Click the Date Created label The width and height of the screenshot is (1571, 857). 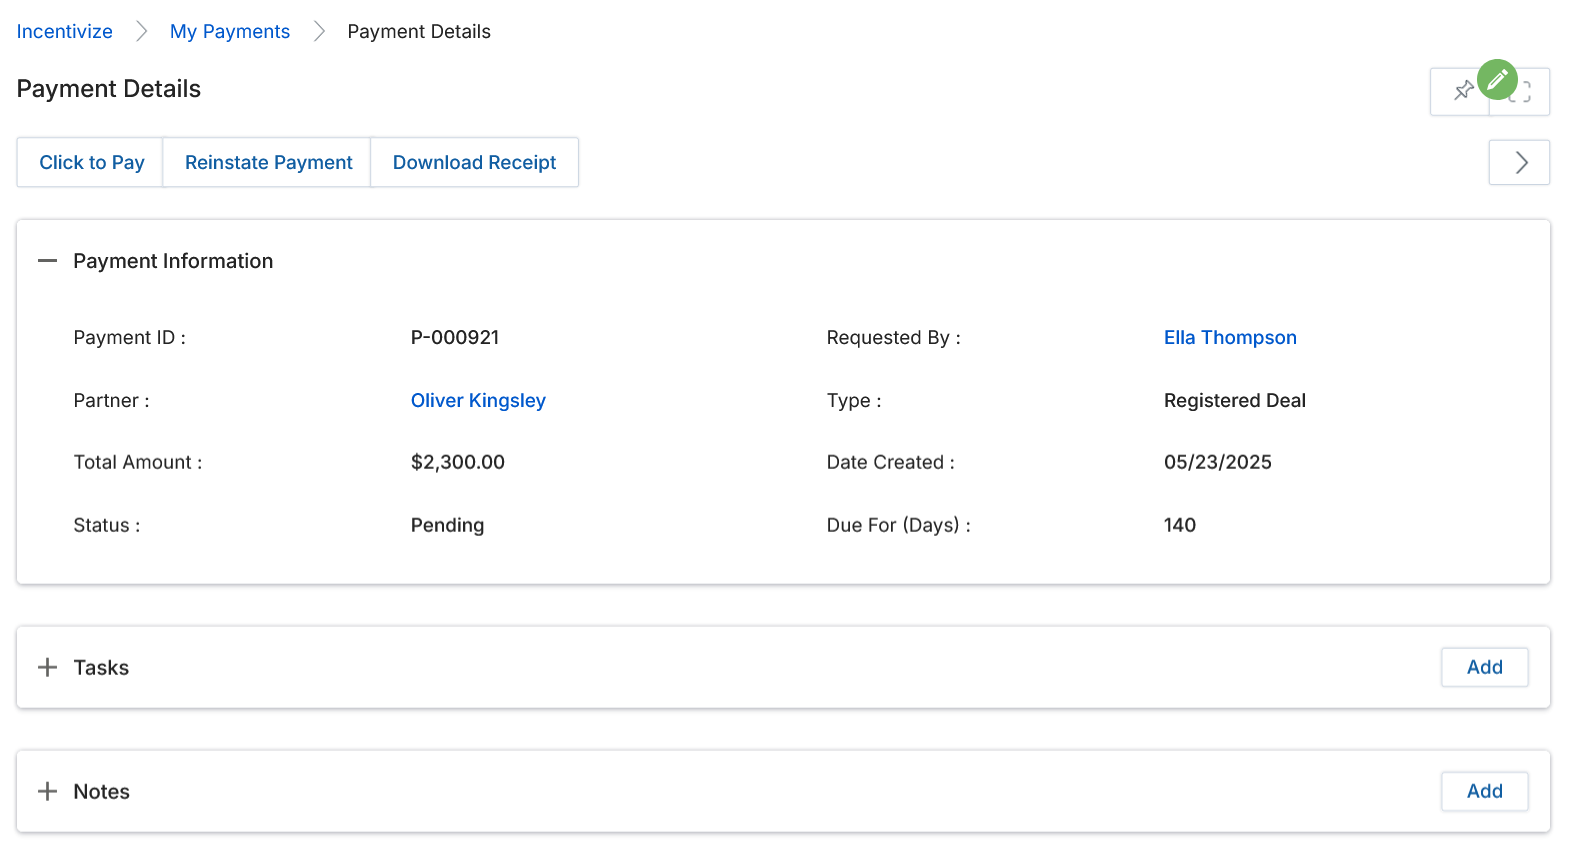pyautogui.click(x=891, y=462)
